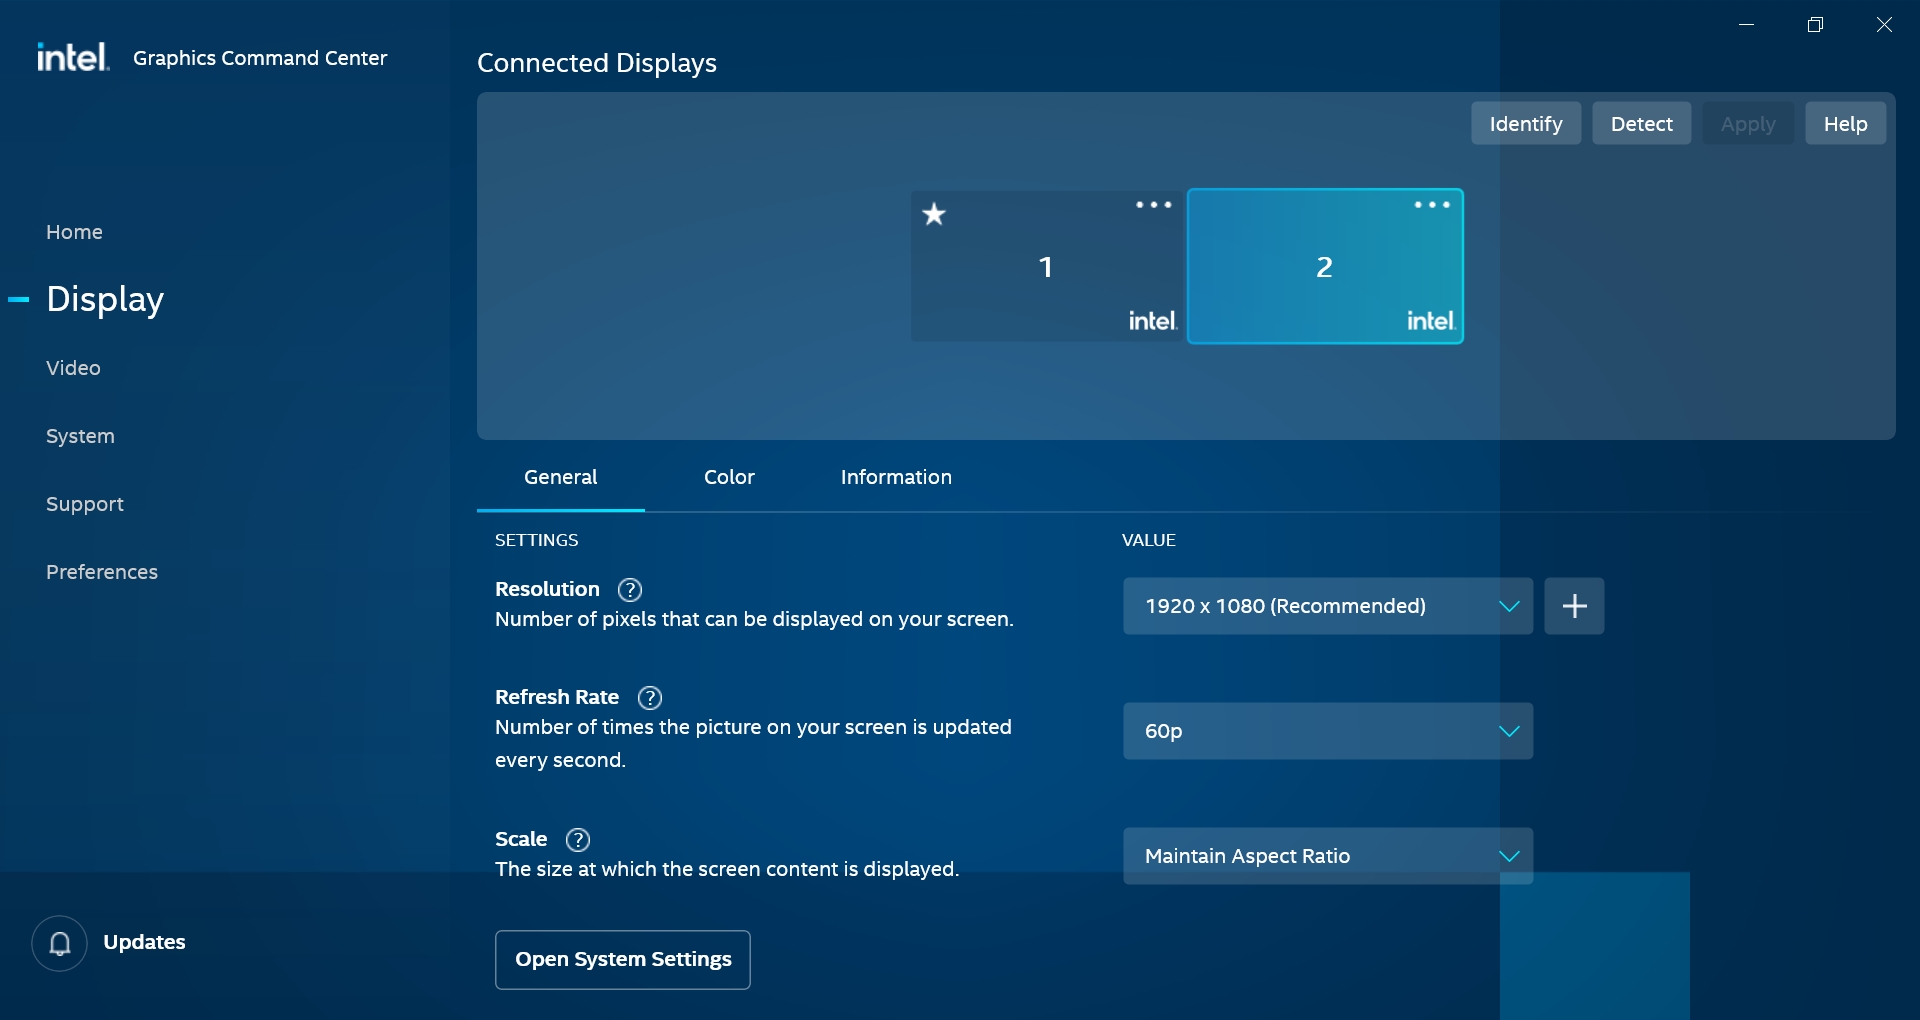Viewport: 1920px width, 1020px height.
Task: Open the Resolution help question mark
Action: (x=630, y=590)
